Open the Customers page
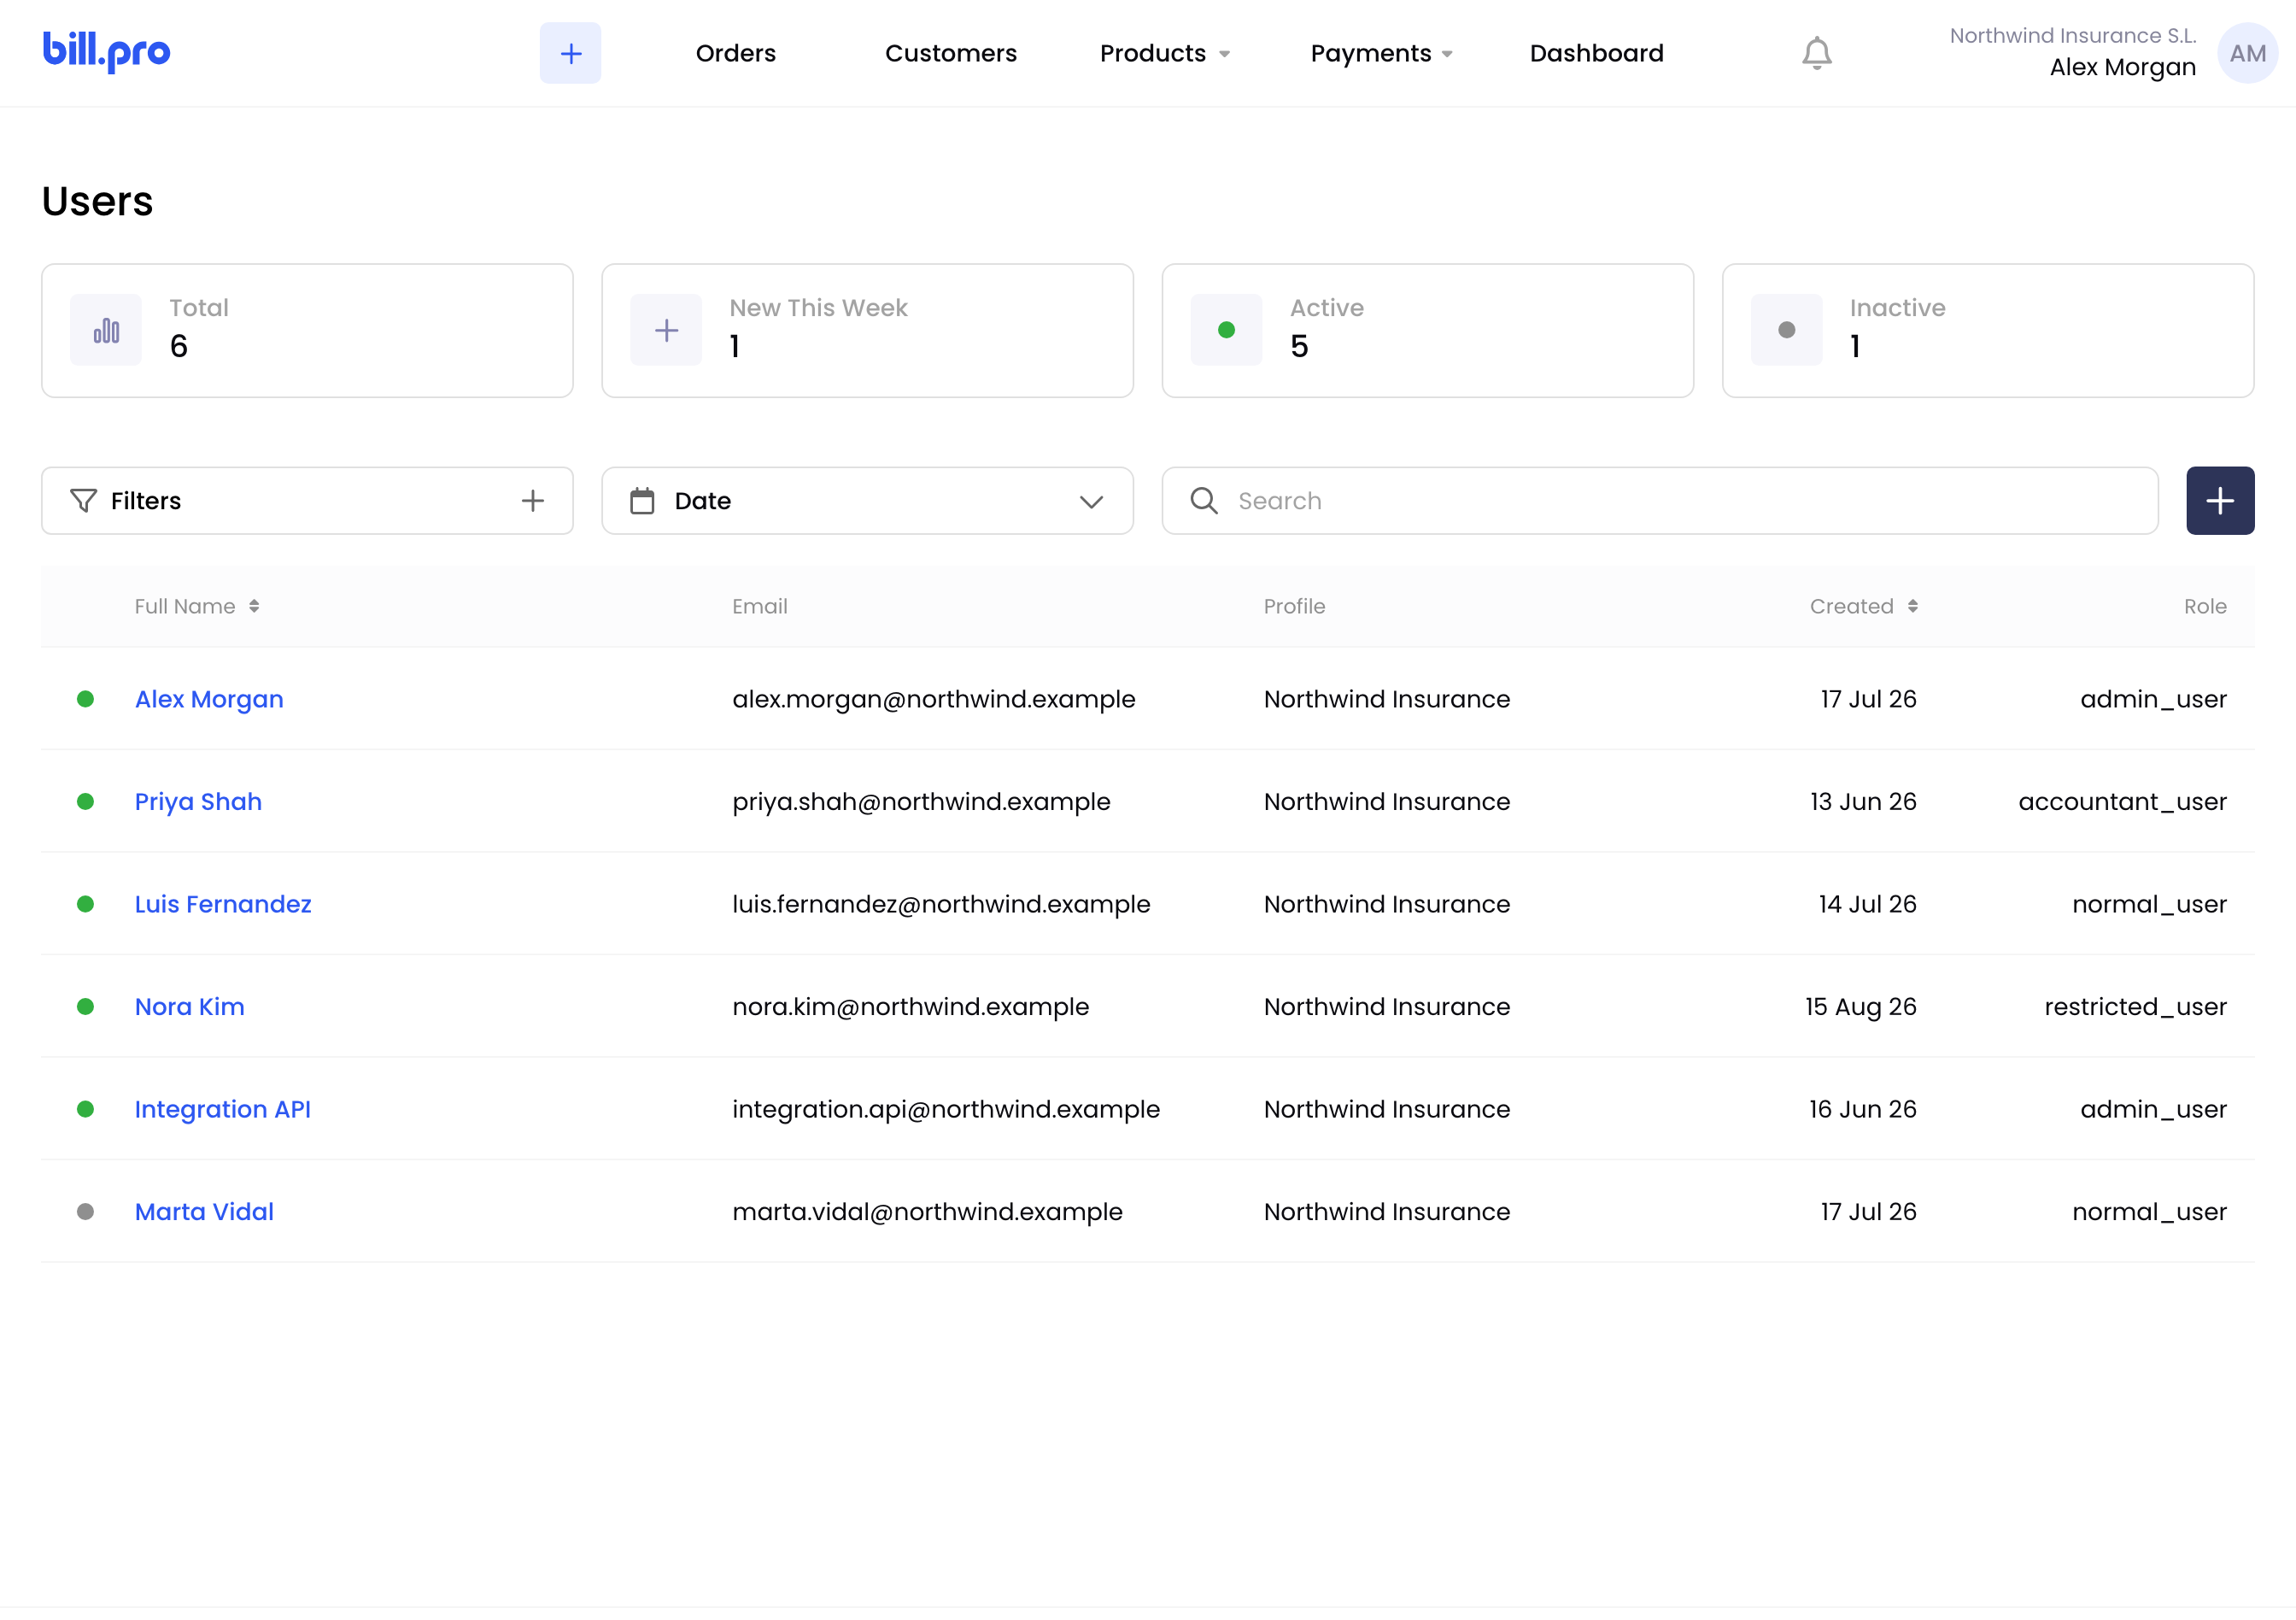 [x=950, y=53]
